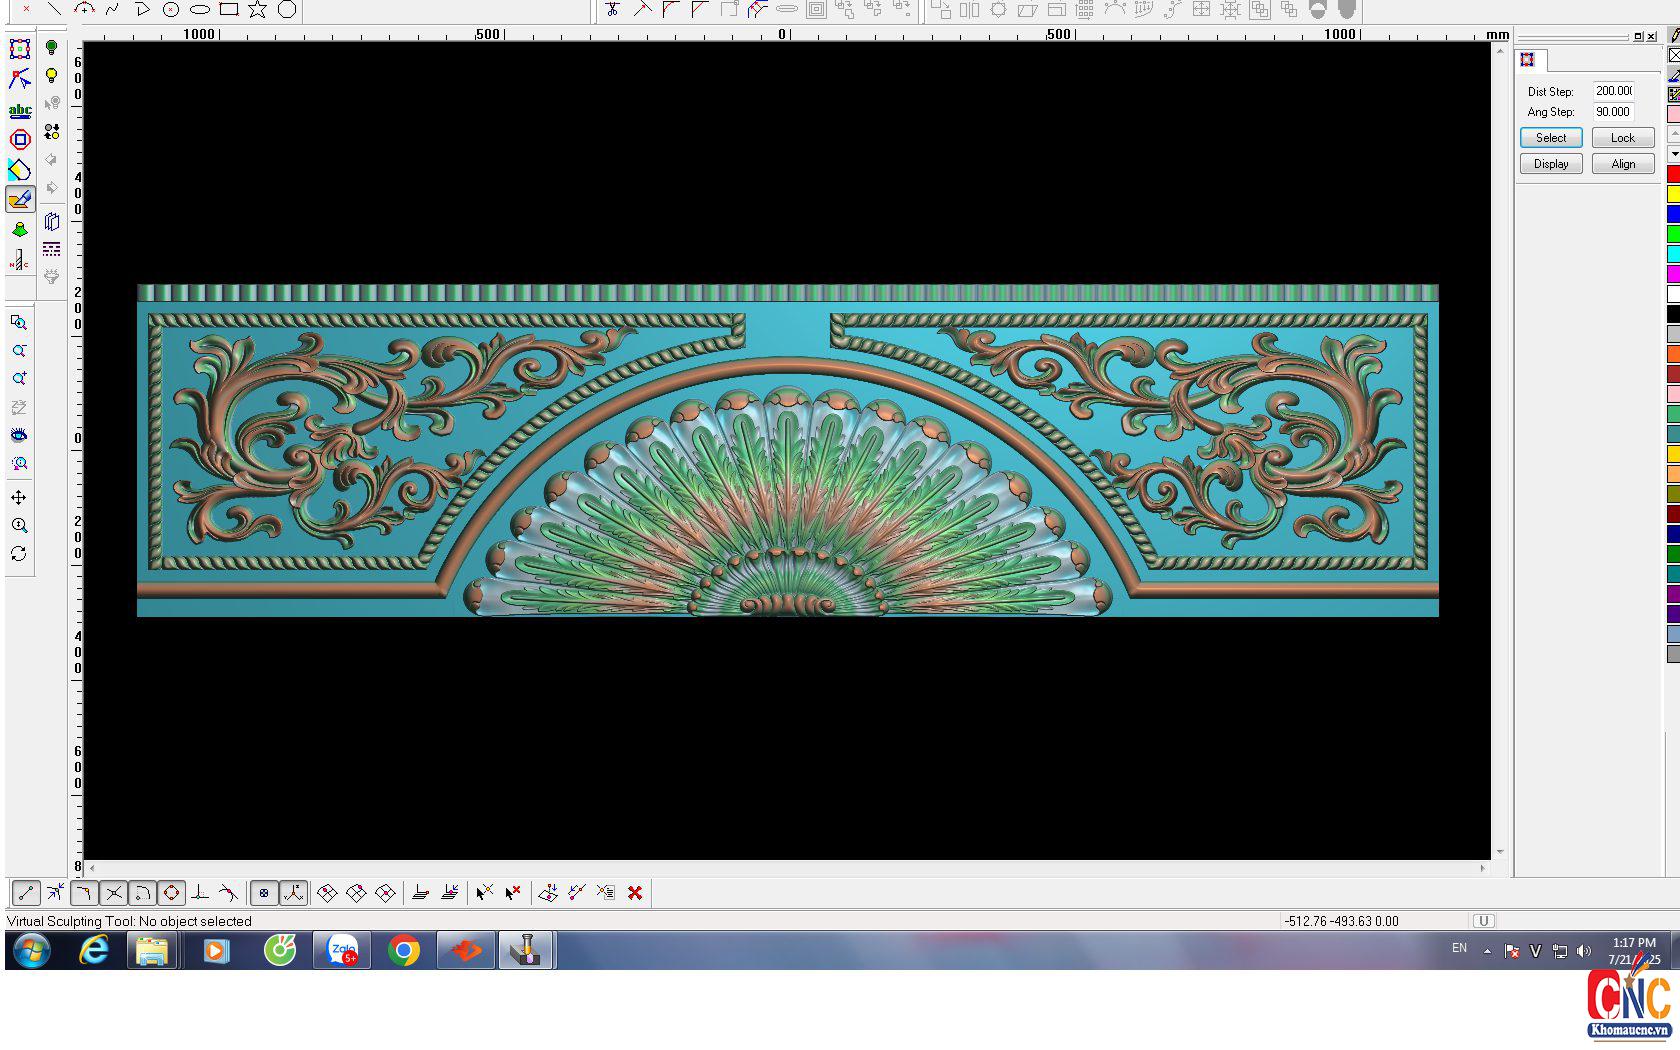
Task: Click the scissors trim tool
Action: pyautogui.click(x=612, y=10)
